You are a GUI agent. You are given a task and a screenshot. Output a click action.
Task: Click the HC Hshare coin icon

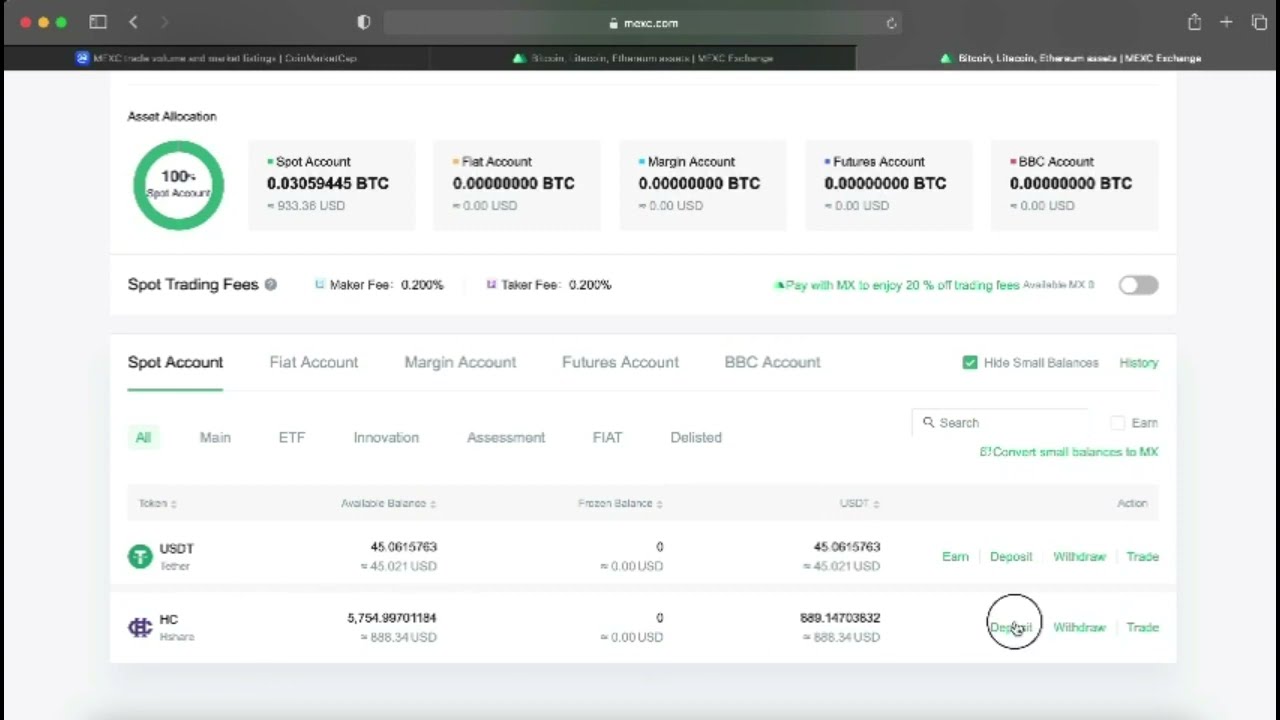[140, 628]
